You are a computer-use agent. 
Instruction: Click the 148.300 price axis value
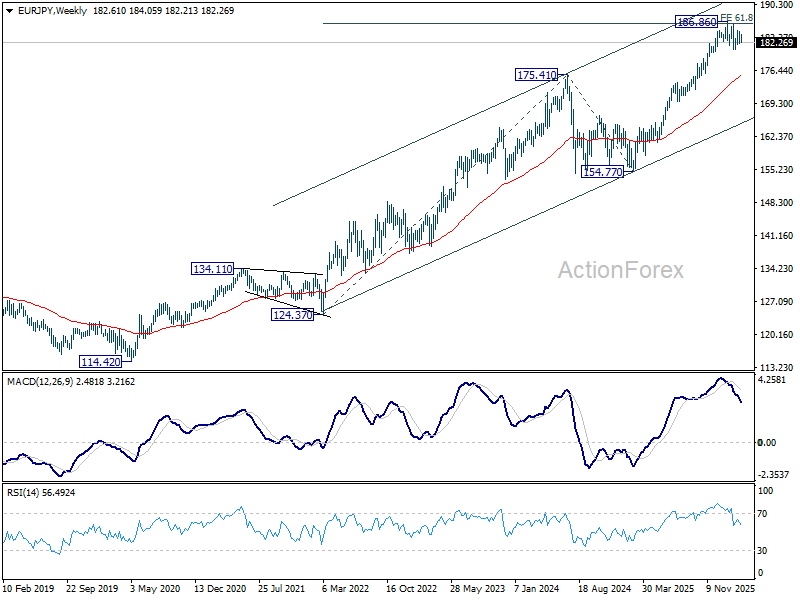pyautogui.click(x=777, y=203)
